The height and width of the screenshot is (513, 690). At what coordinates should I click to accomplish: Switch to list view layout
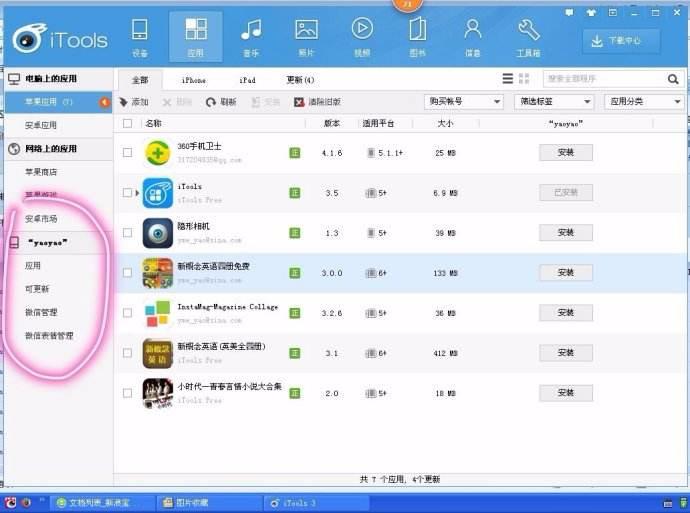507,79
